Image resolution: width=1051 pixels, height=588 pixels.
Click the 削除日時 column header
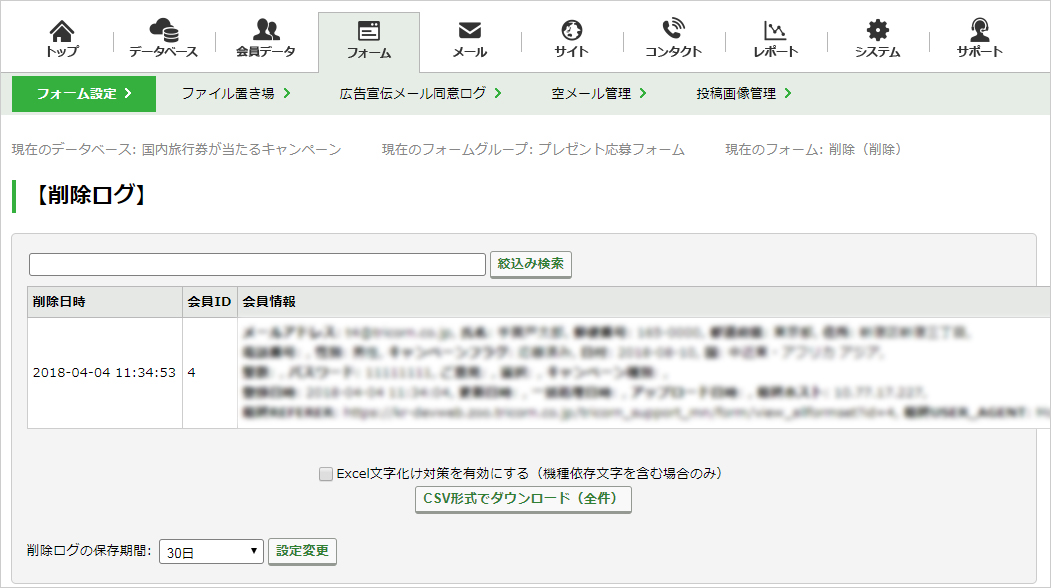[105, 302]
